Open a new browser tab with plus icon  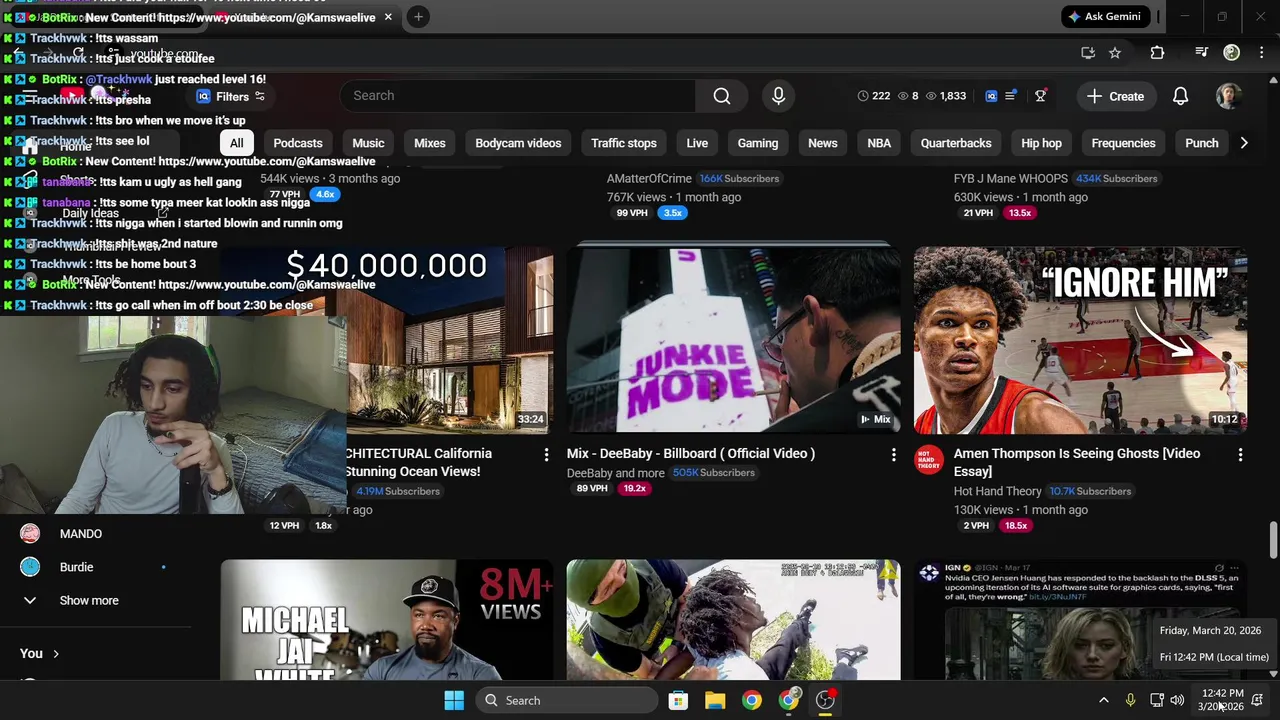coord(418,17)
